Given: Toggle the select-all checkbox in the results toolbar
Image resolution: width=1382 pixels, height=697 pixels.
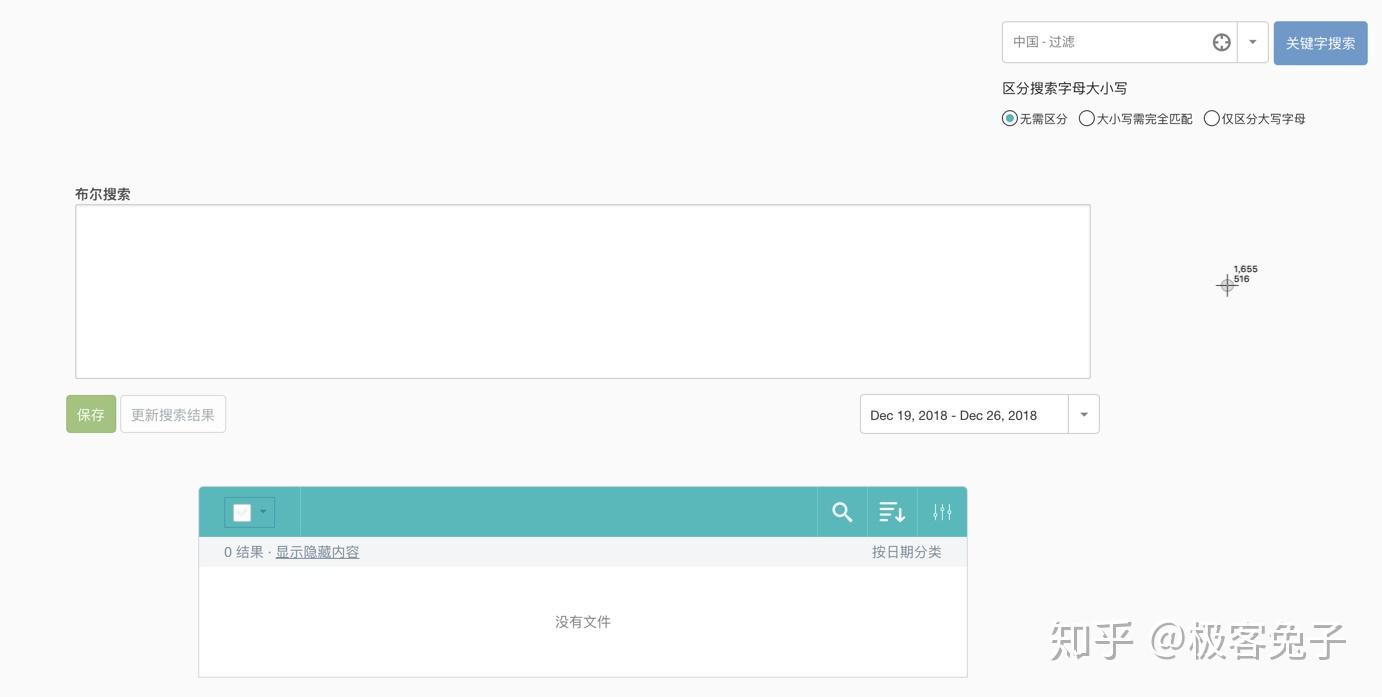Looking at the screenshot, I should point(242,513).
